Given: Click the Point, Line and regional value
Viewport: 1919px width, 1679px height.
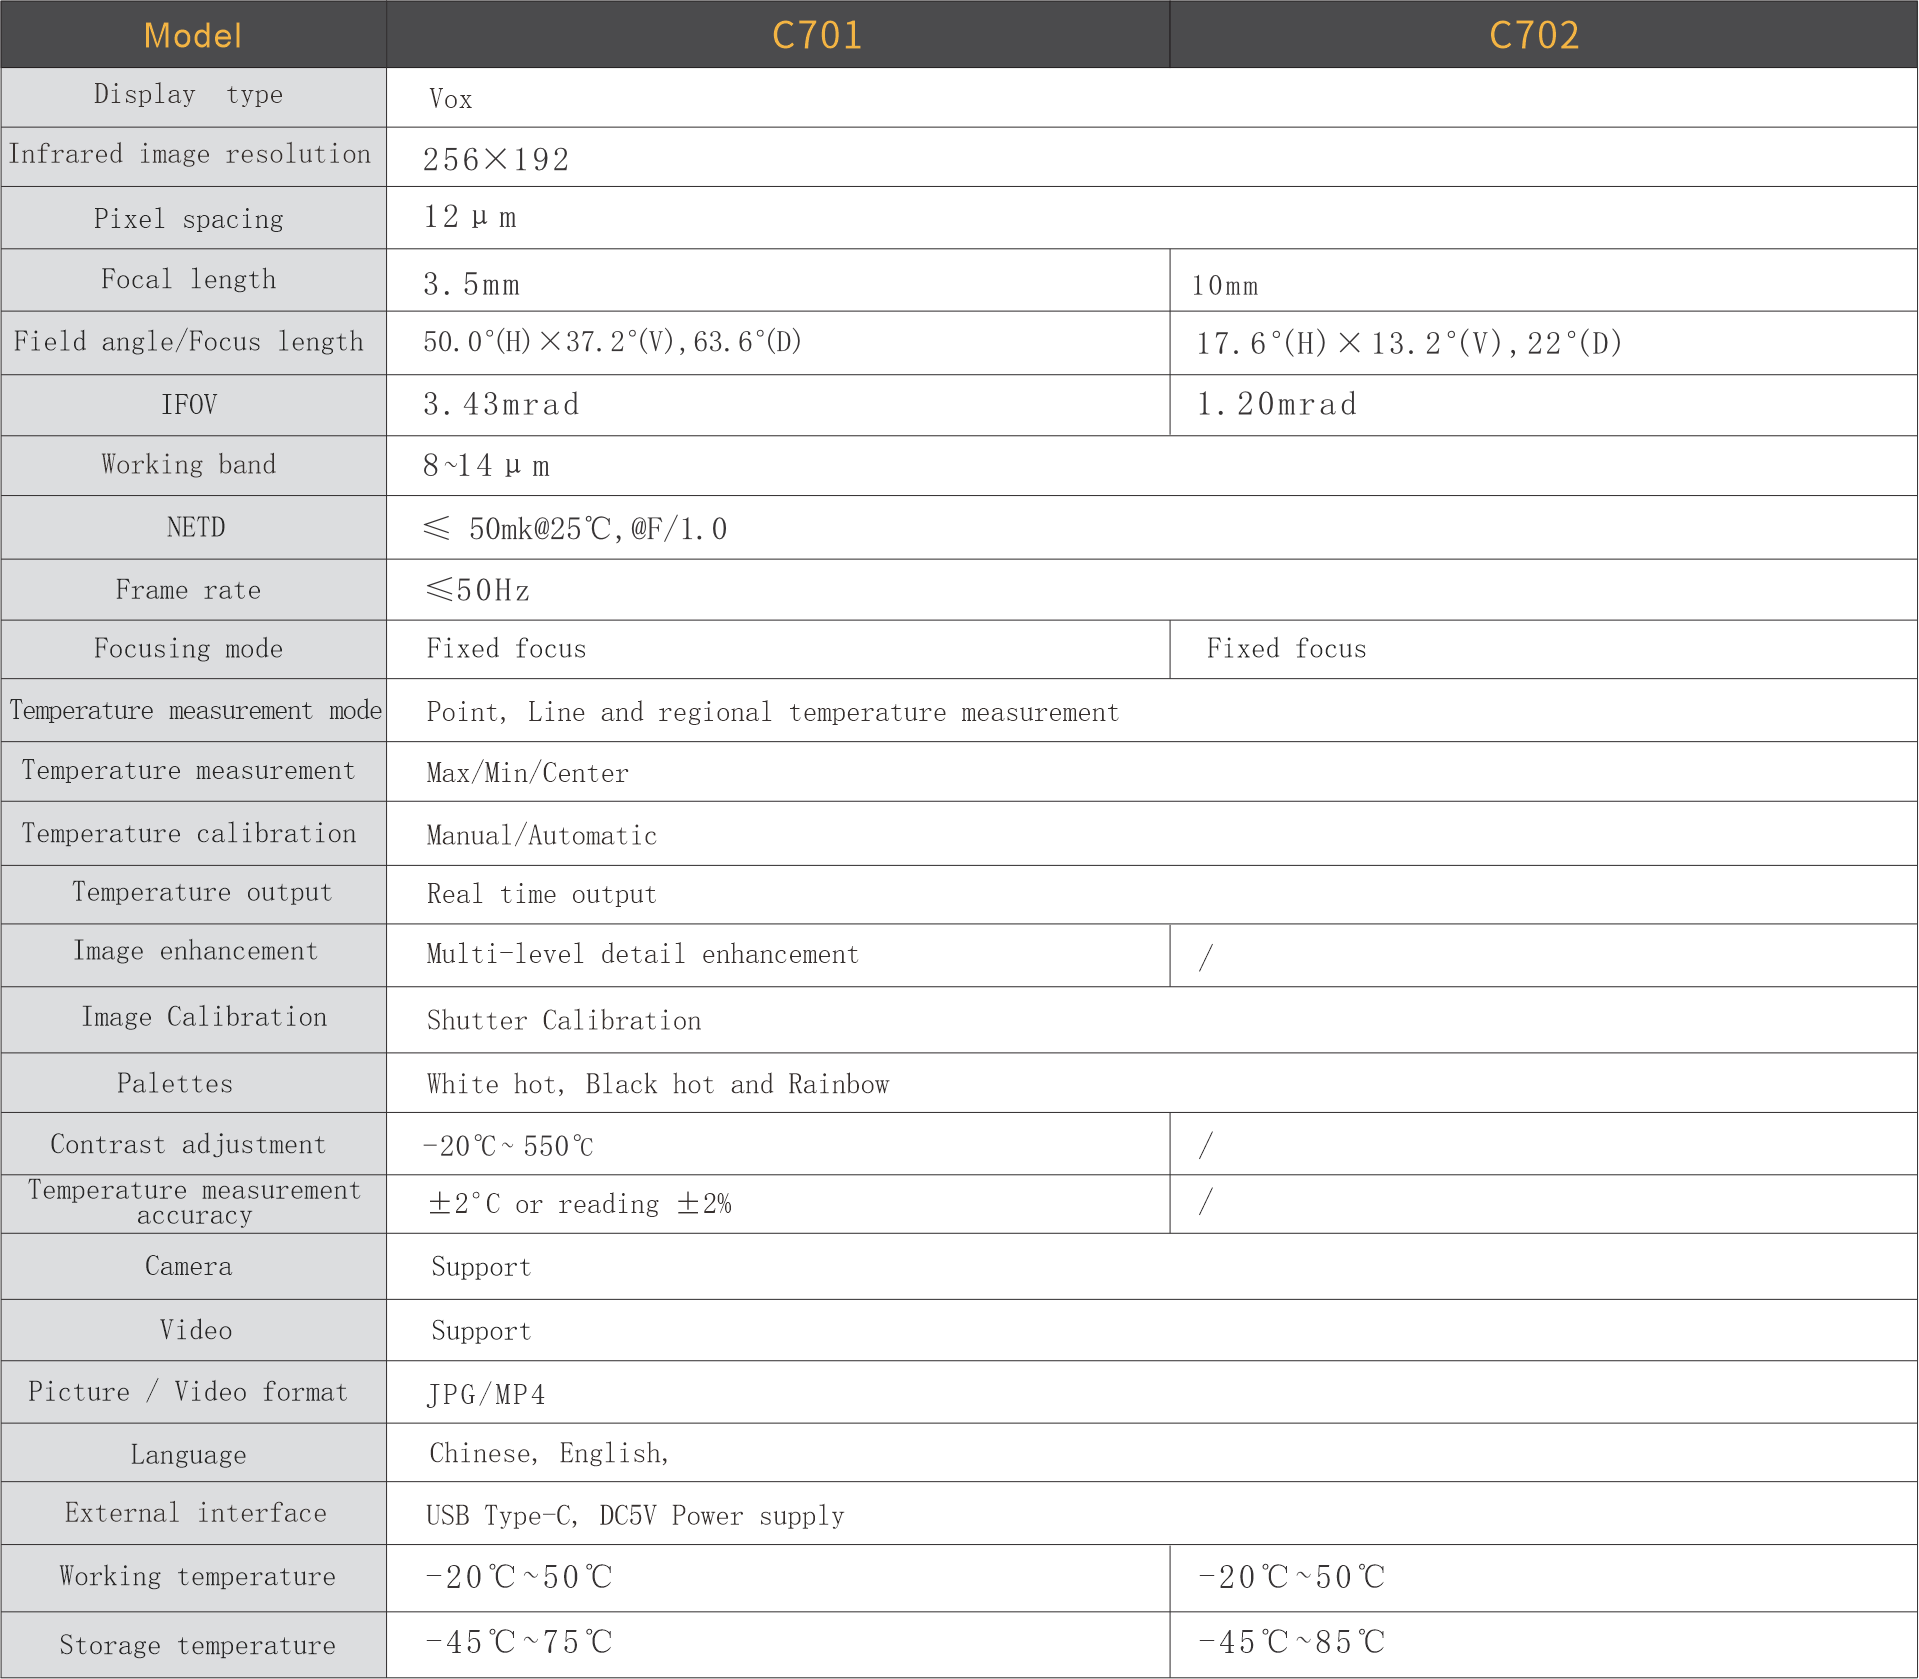Looking at the screenshot, I should tap(772, 712).
